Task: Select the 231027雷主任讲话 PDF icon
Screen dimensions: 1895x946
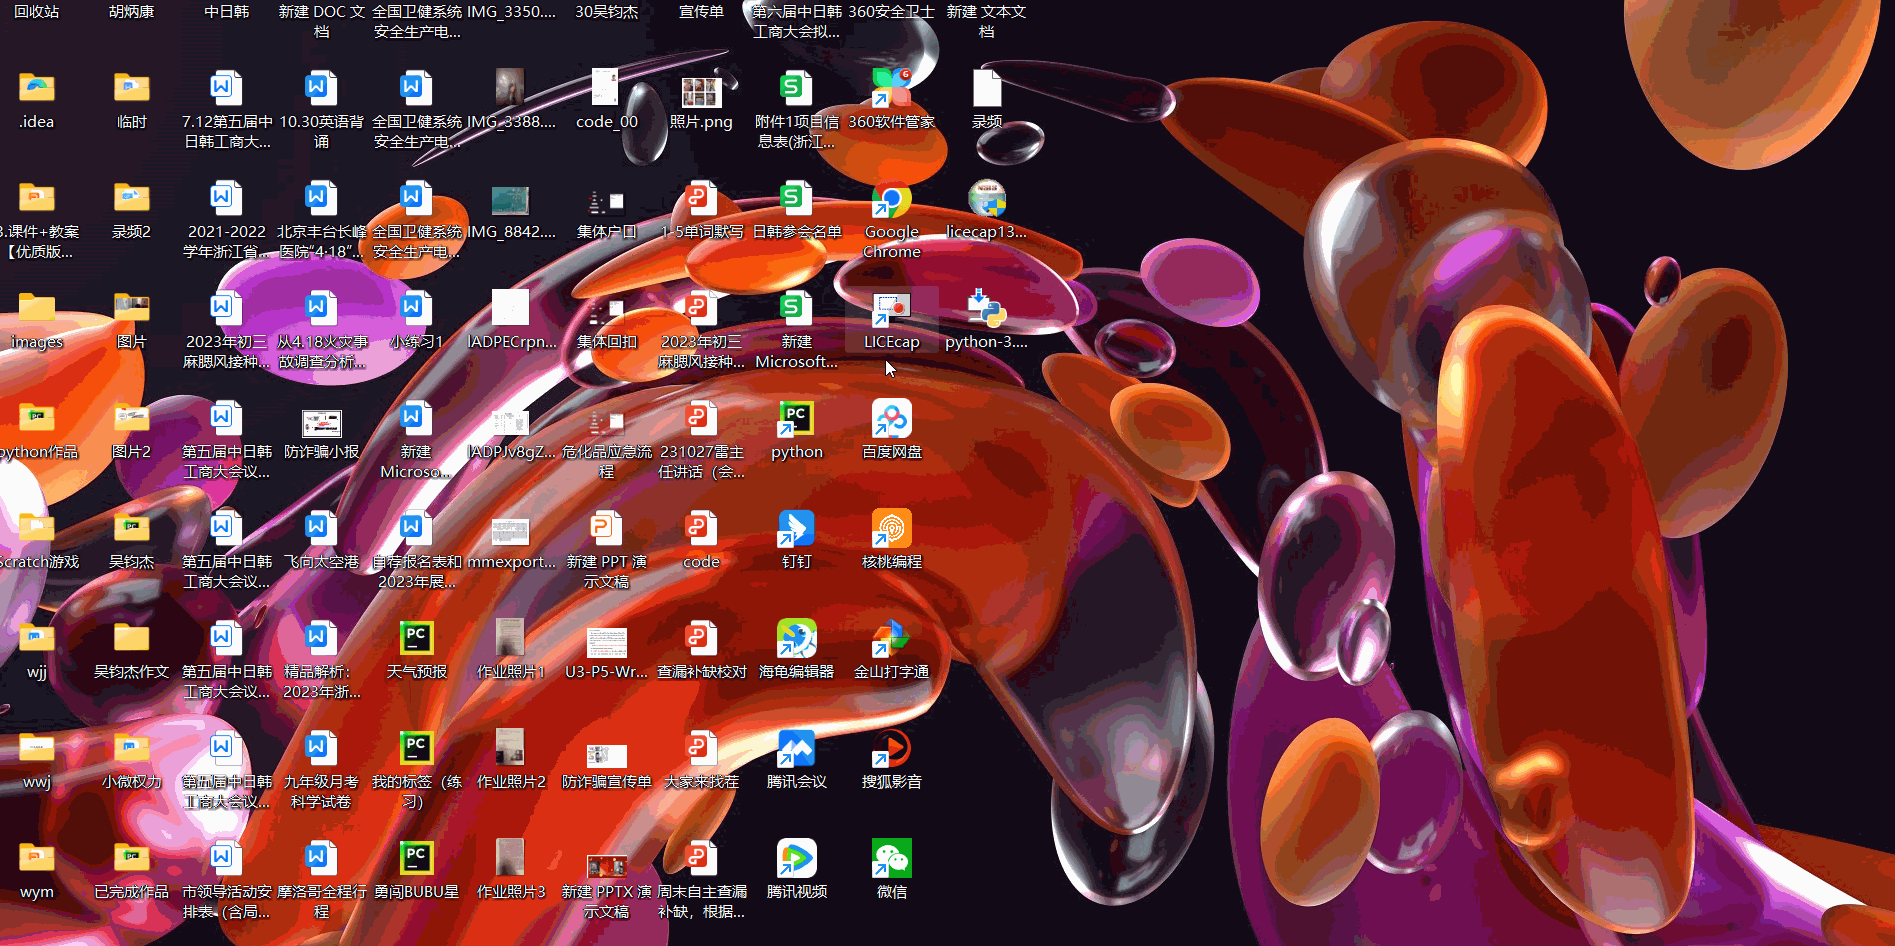Action: (x=701, y=420)
